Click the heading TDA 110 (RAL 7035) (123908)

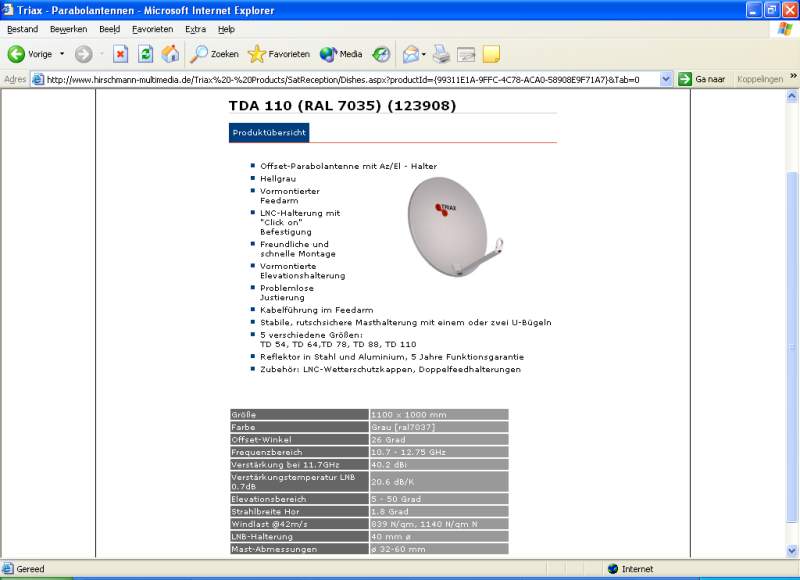(342, 106)
